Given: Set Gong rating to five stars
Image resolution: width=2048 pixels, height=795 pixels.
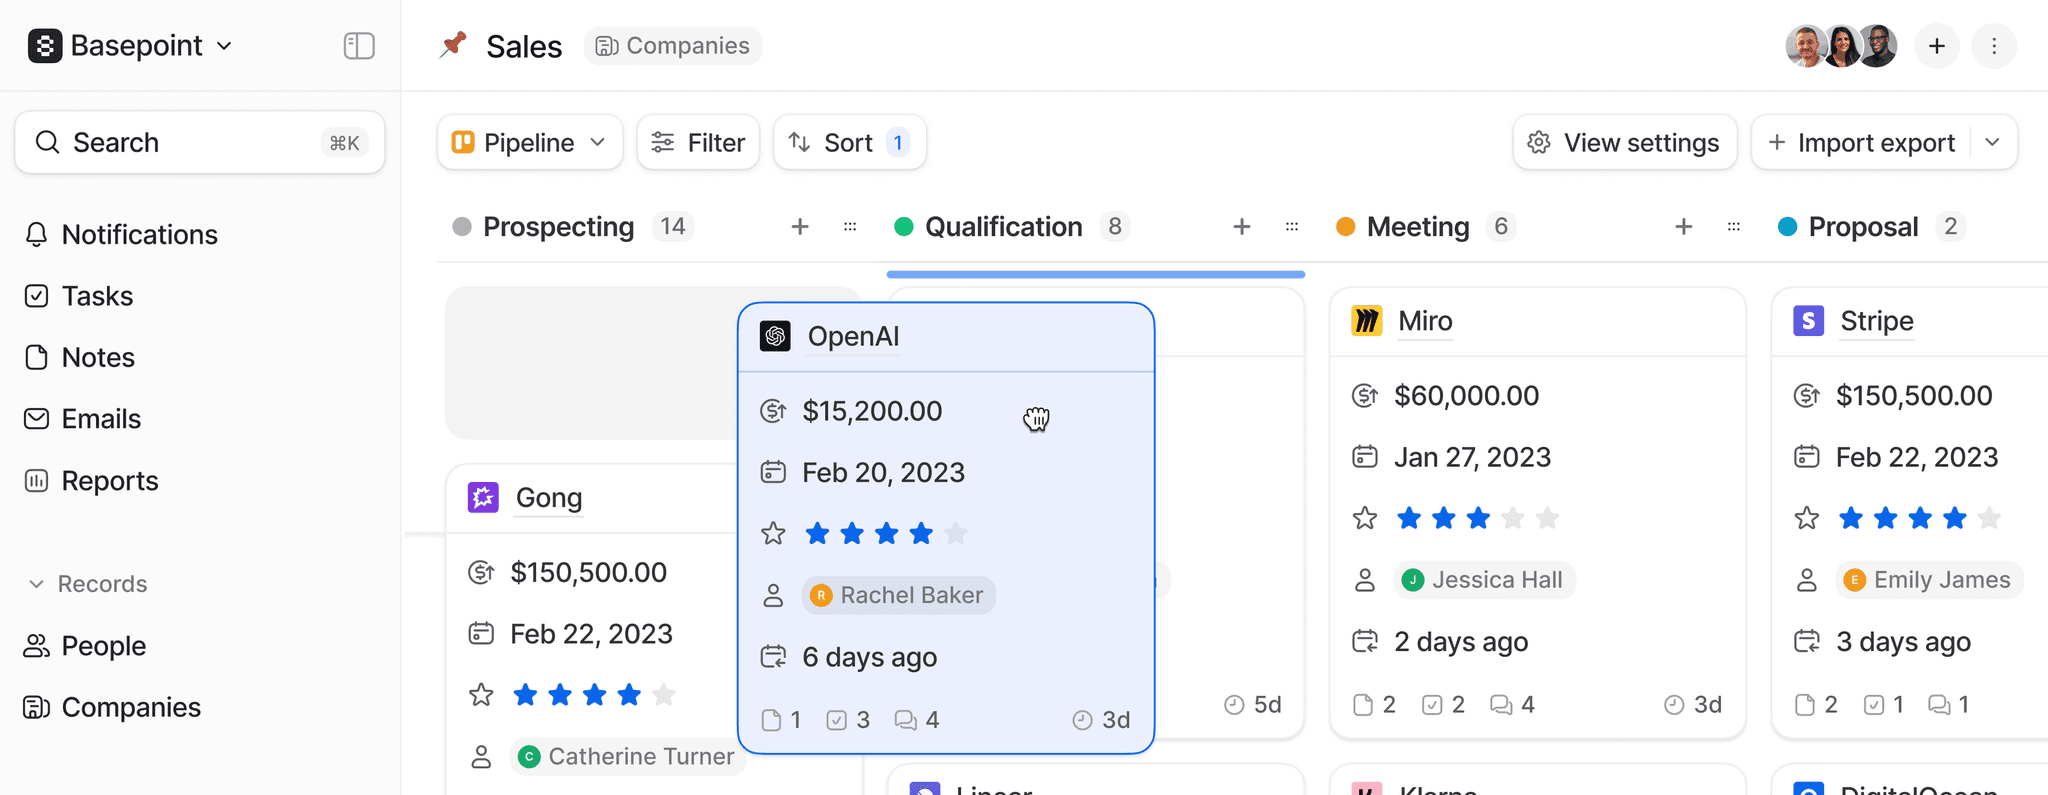Looking at the screenshot, I should tap(664, 695).
